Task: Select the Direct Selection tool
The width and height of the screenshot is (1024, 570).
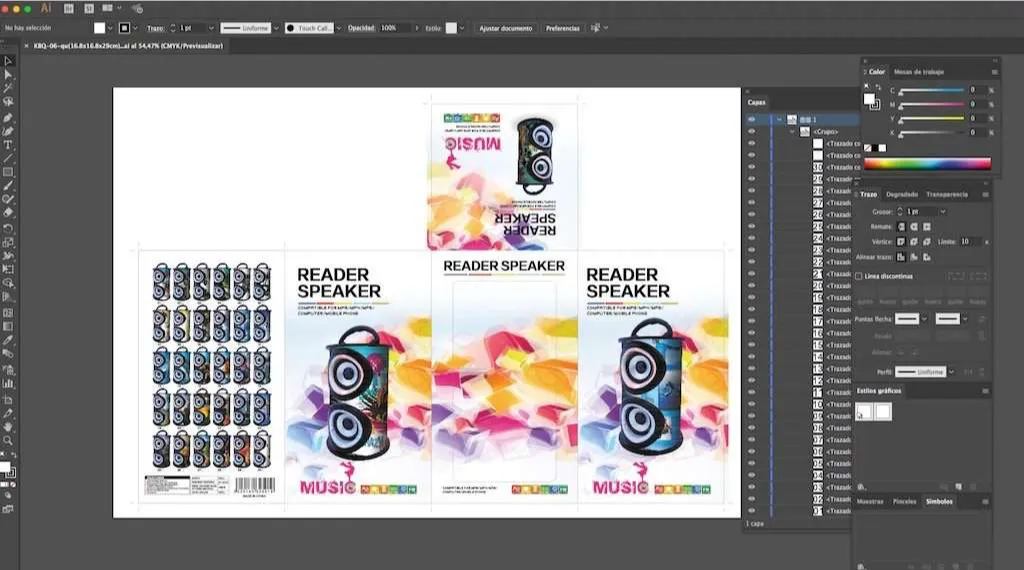Action: point(8,75)
